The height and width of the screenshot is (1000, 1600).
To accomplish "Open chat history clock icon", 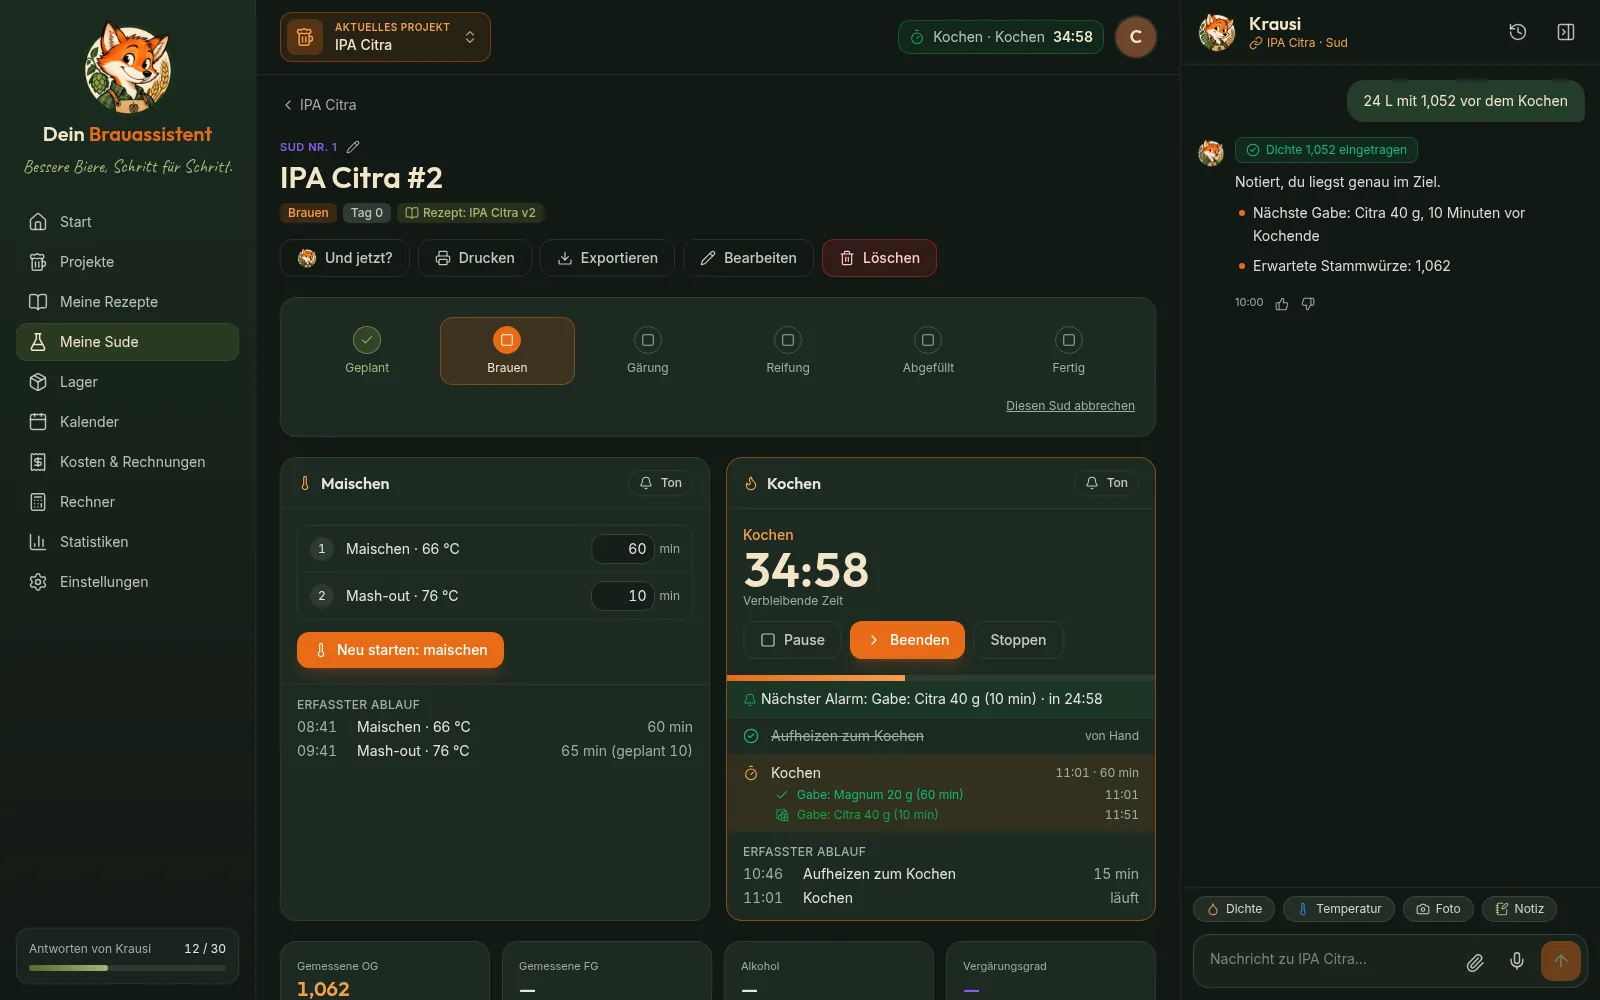I will coord(1517,32).
